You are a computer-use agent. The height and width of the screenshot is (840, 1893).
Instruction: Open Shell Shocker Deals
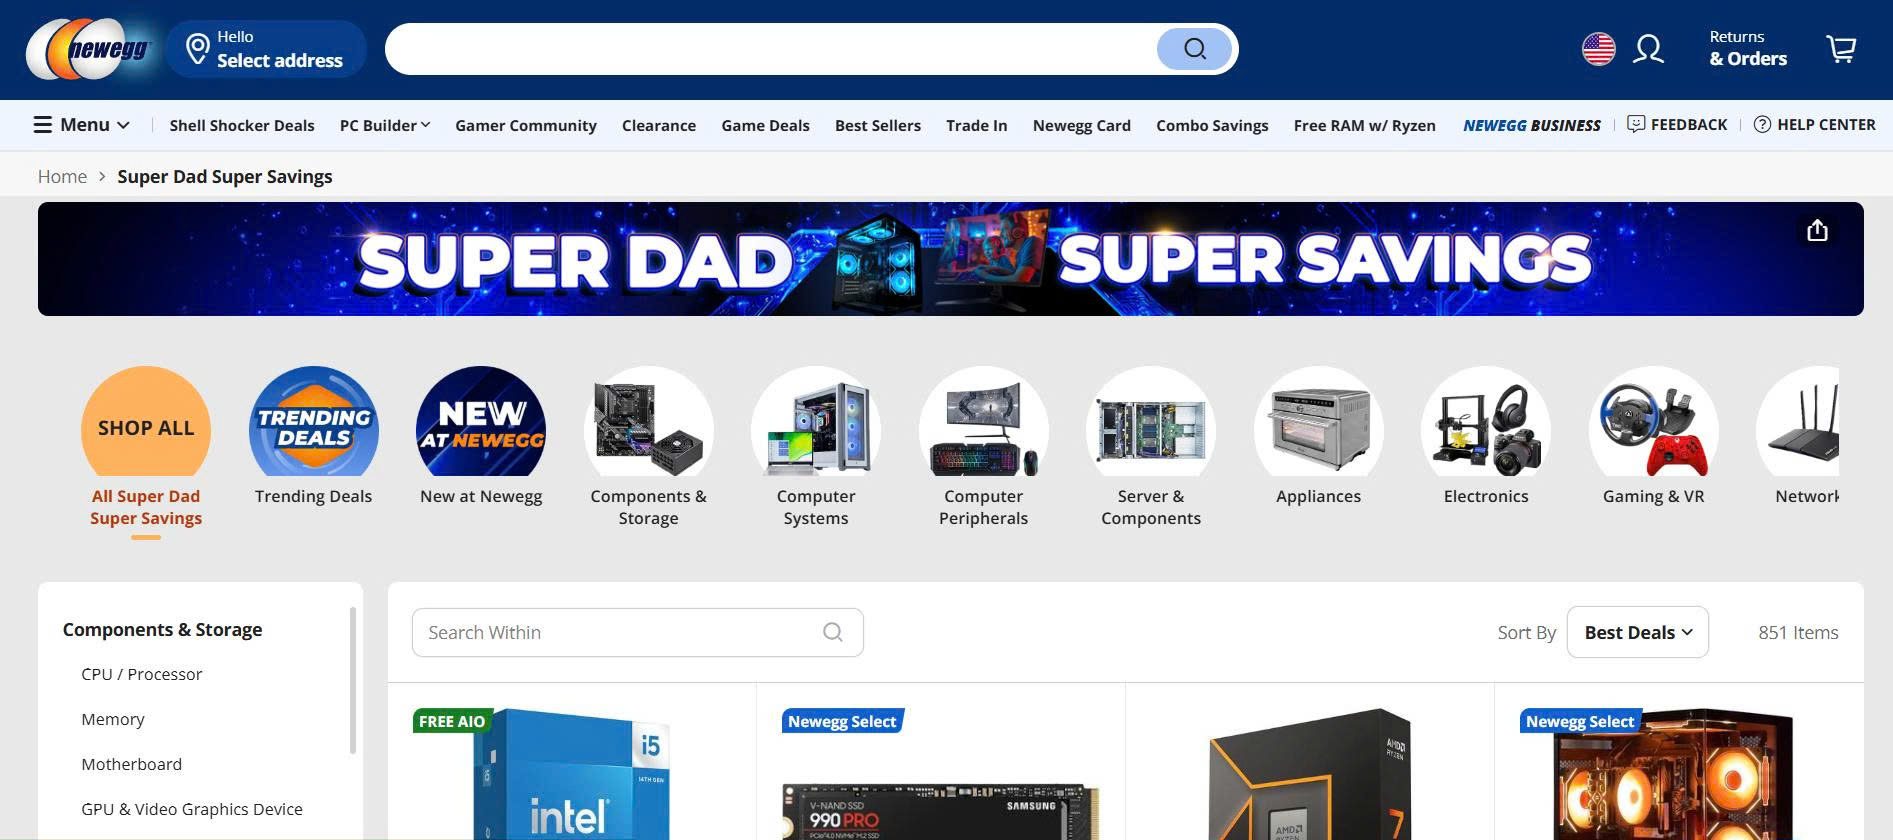point(242,125)
